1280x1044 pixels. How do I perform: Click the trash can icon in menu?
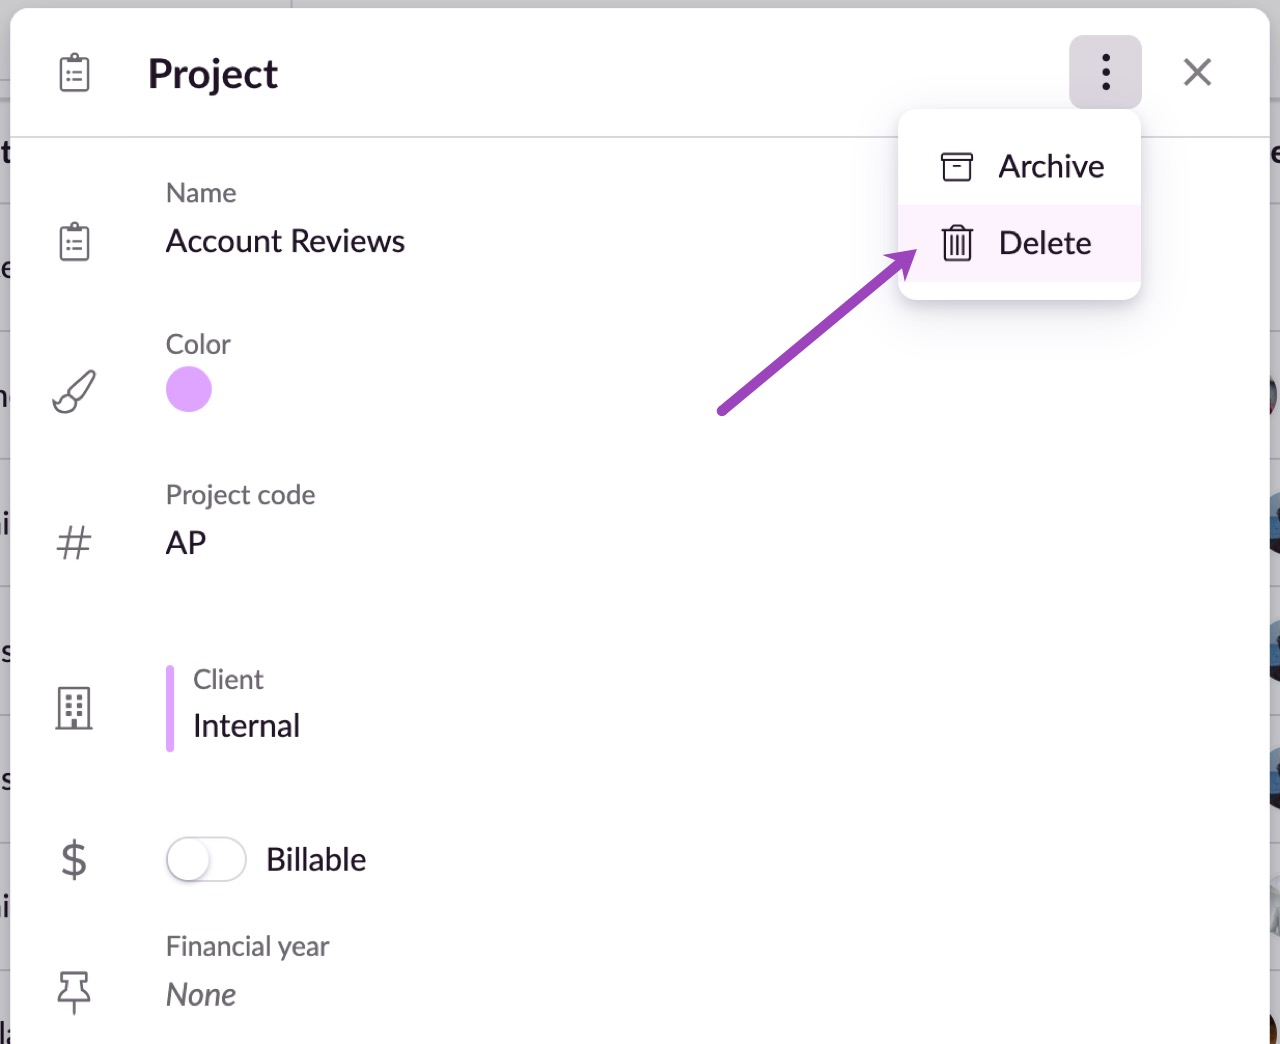pyautogui.click(x=957, y=243)
